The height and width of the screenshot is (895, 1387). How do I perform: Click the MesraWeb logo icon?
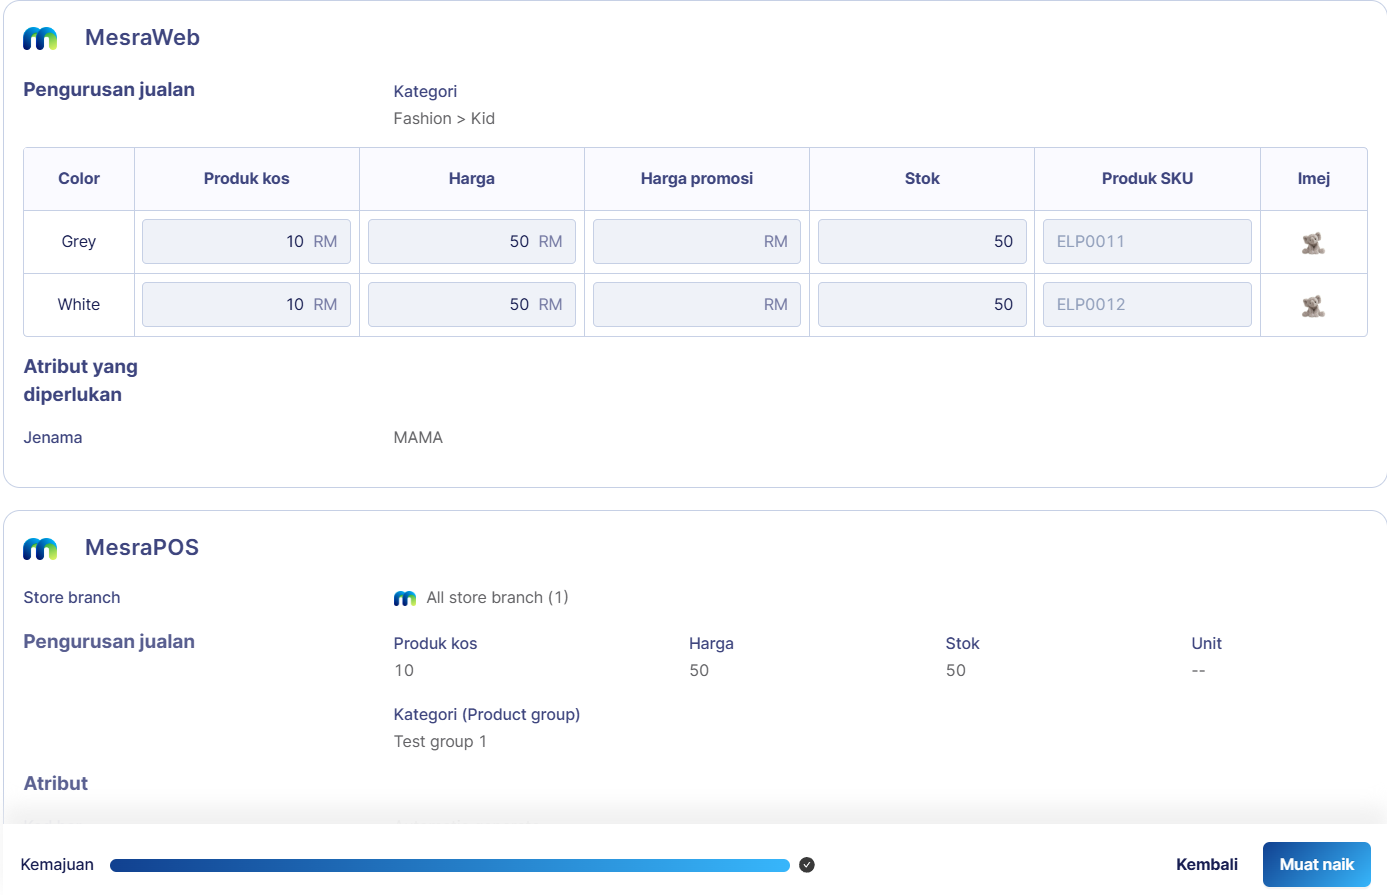click(x=40, y=38)
